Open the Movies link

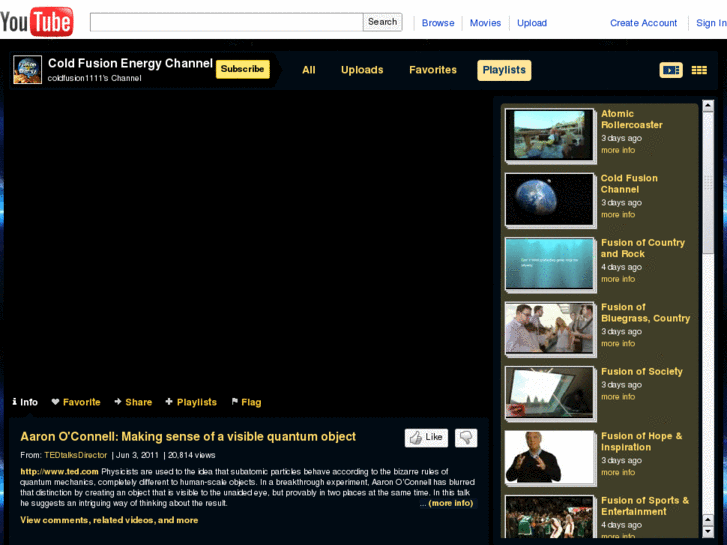[x=485, y=23]
